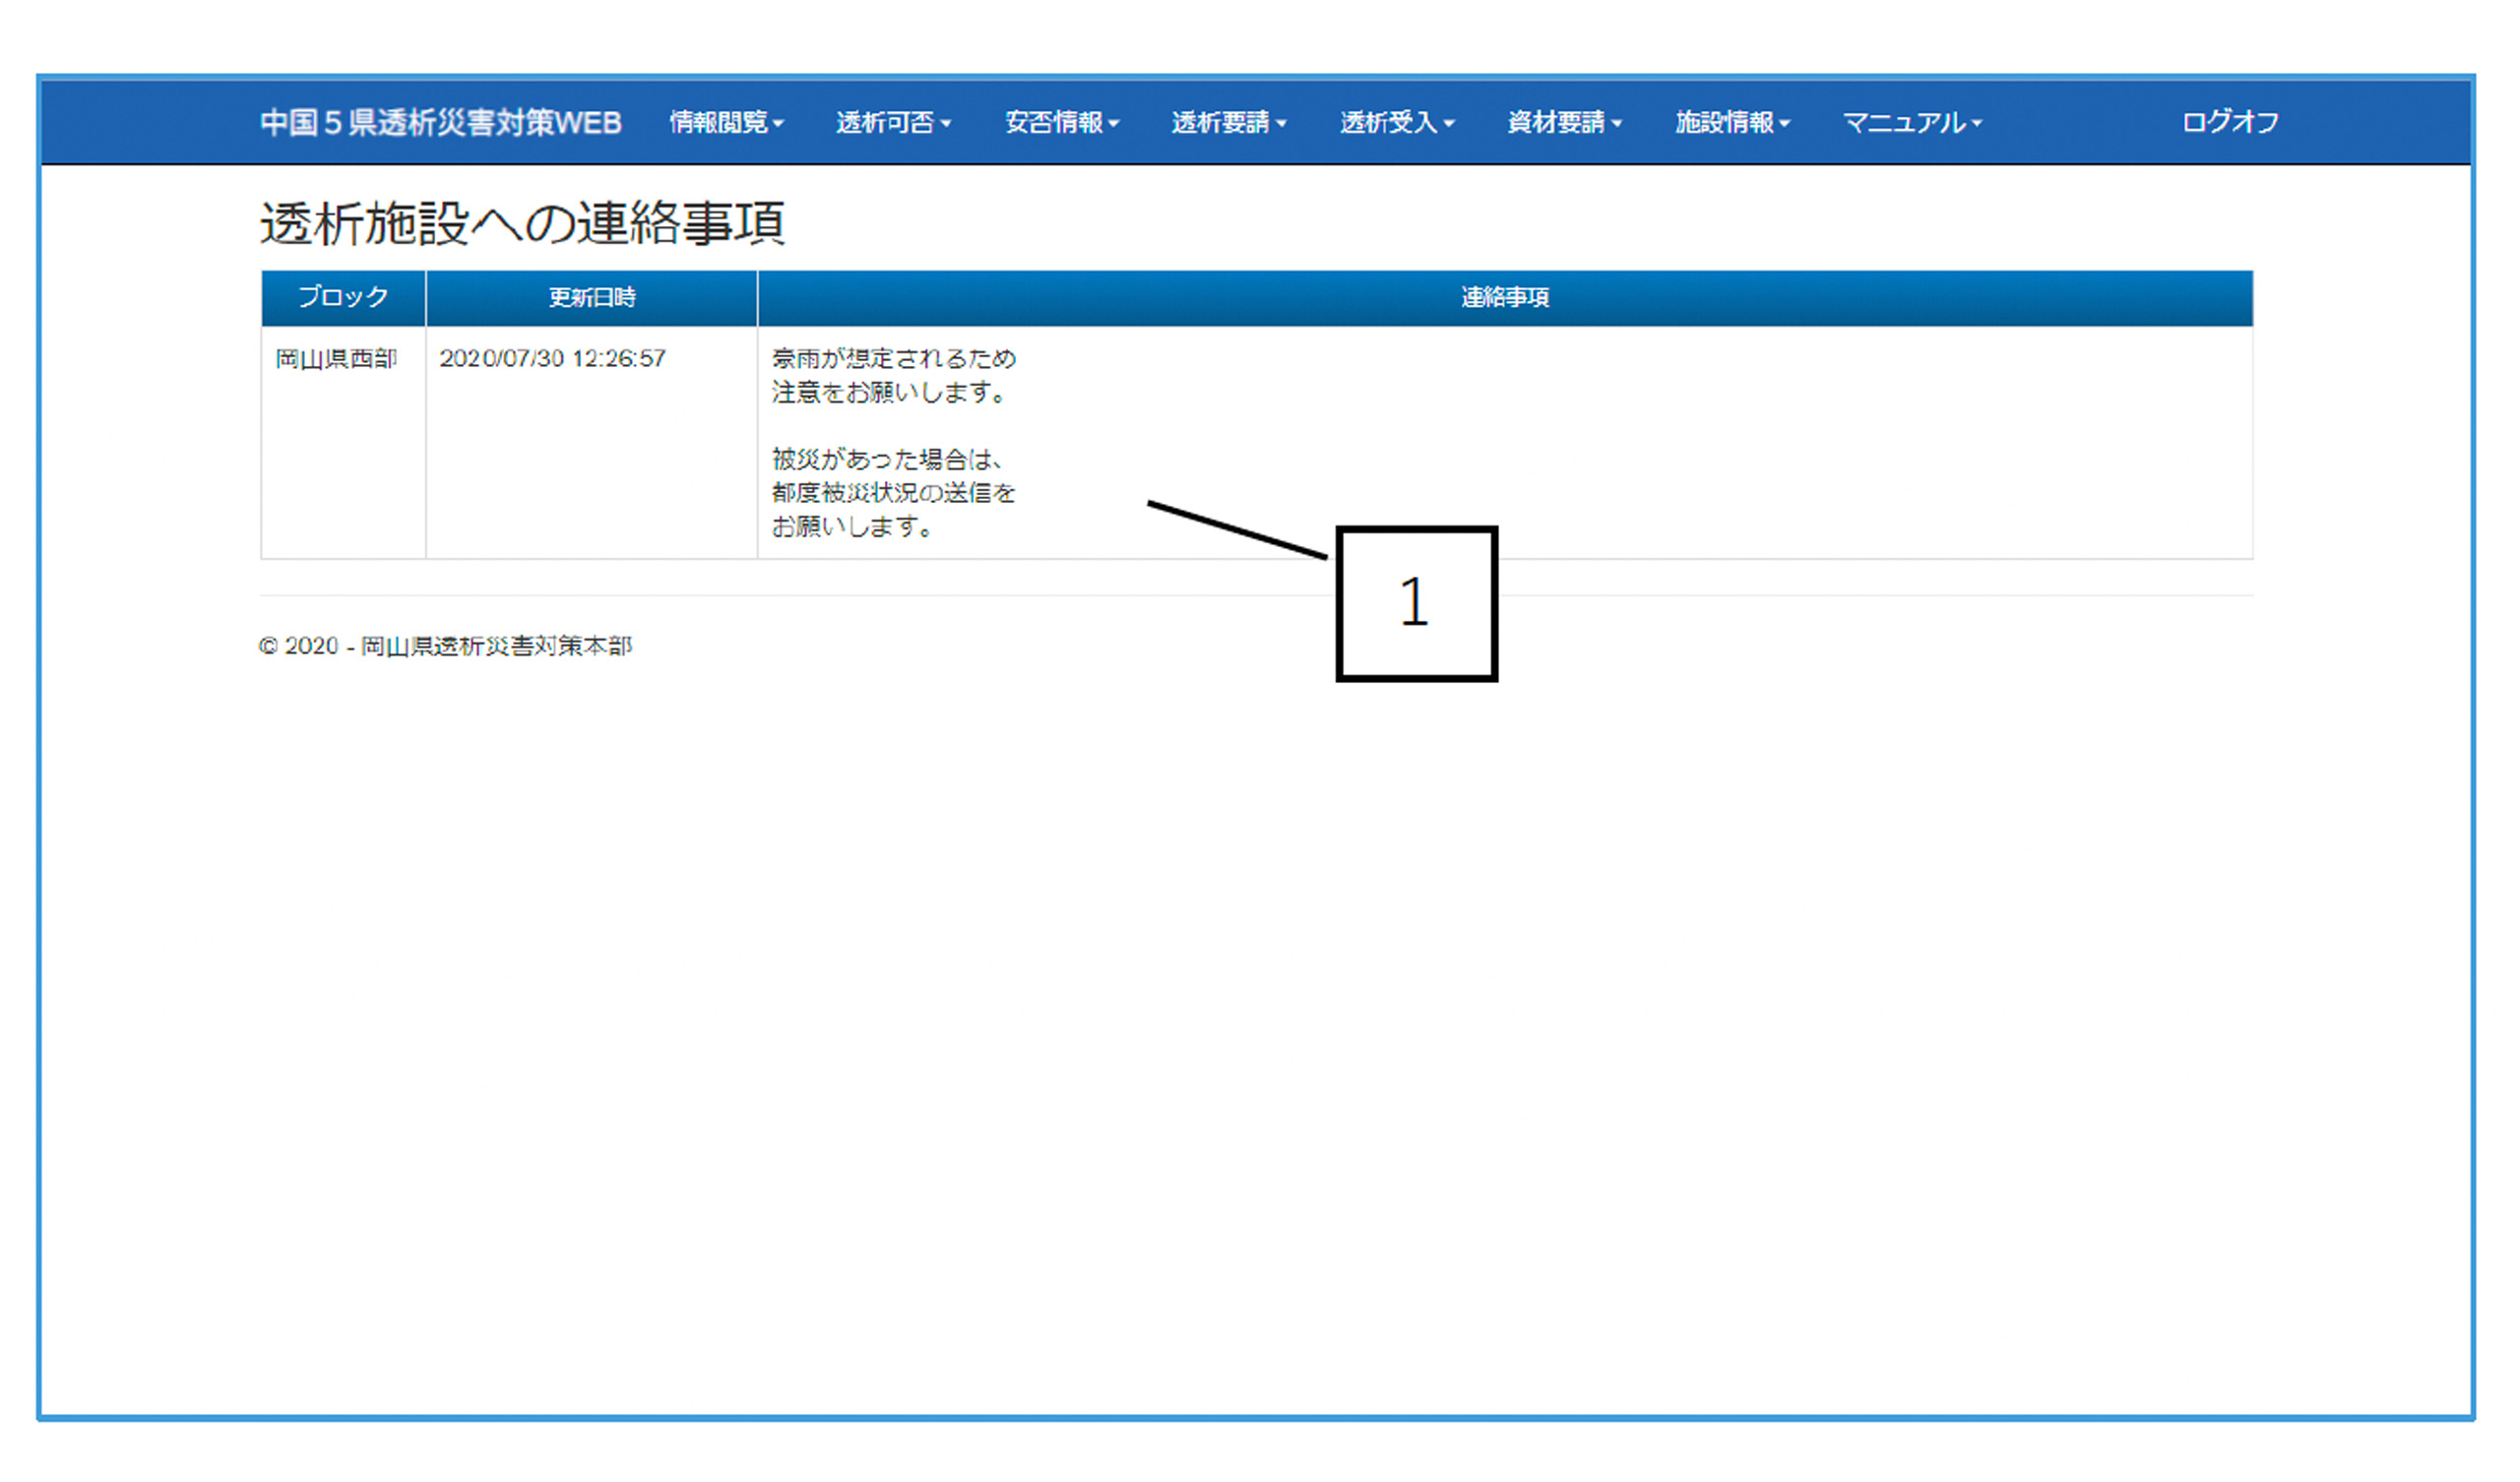
Task: Expand the 資材要請 dropdown
Action: click(x=1564, y=122)
